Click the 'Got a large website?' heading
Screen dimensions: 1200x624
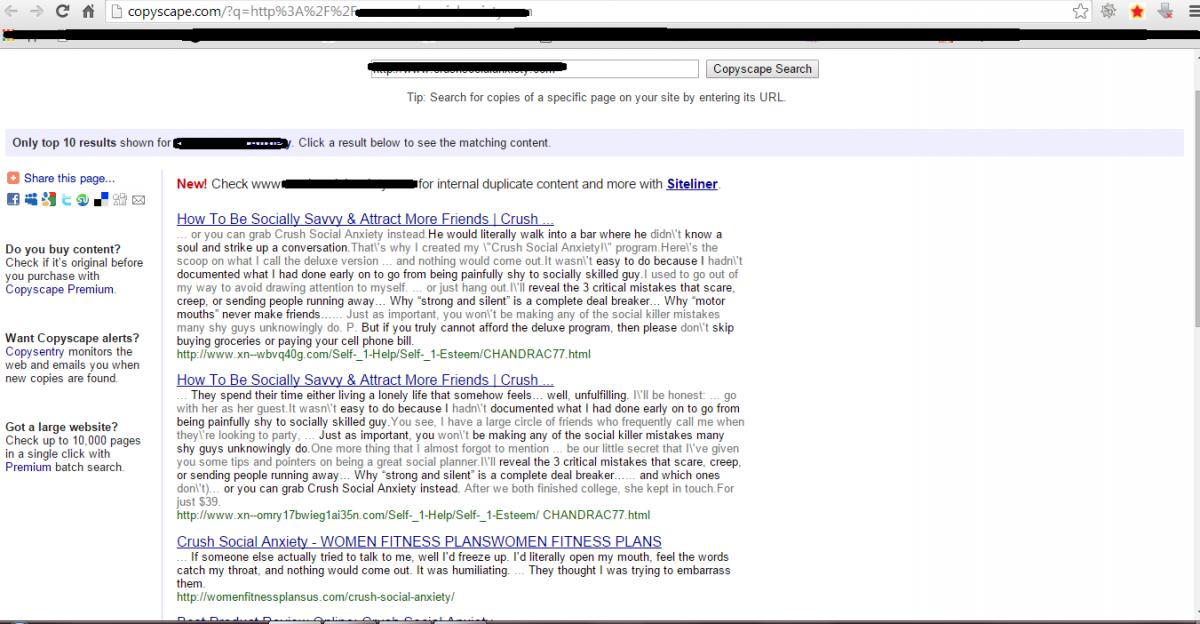61,427
